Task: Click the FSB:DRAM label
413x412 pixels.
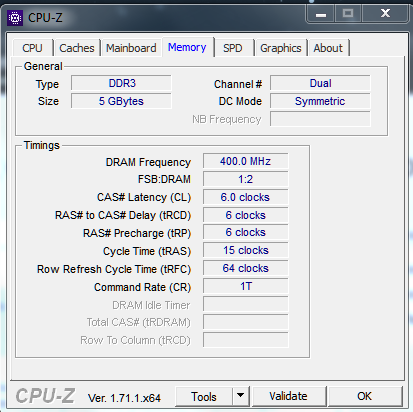Action: 164,179
